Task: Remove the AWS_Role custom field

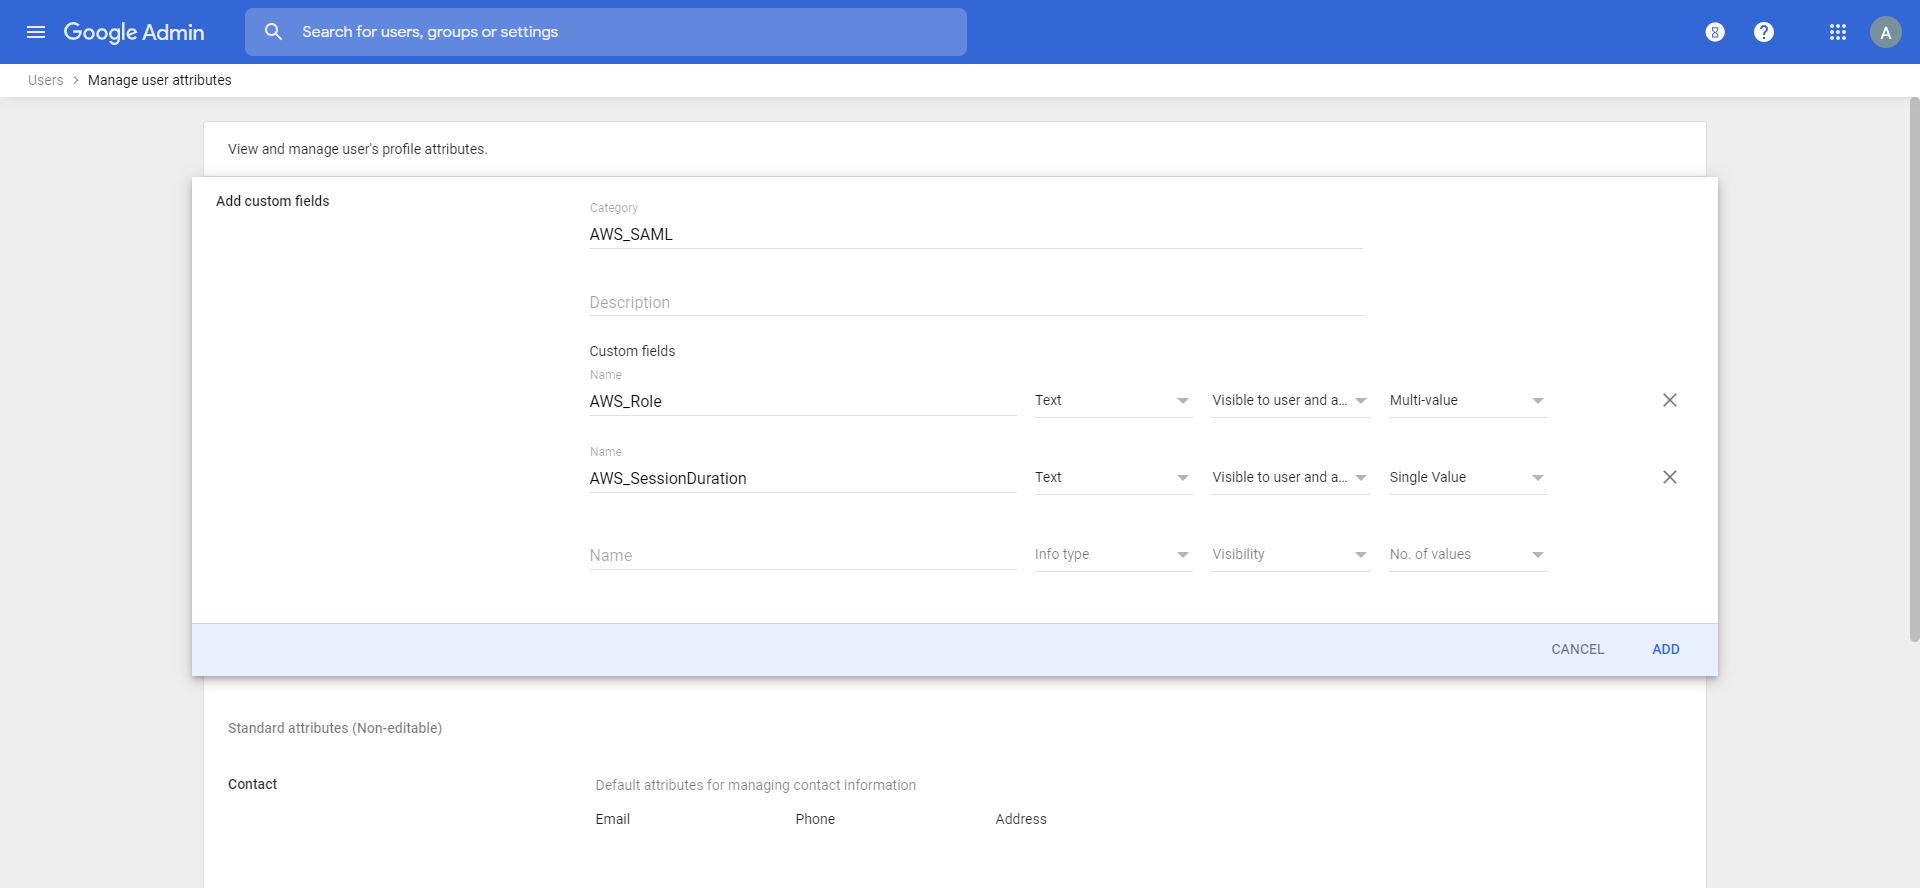Action: point(1670,400)
